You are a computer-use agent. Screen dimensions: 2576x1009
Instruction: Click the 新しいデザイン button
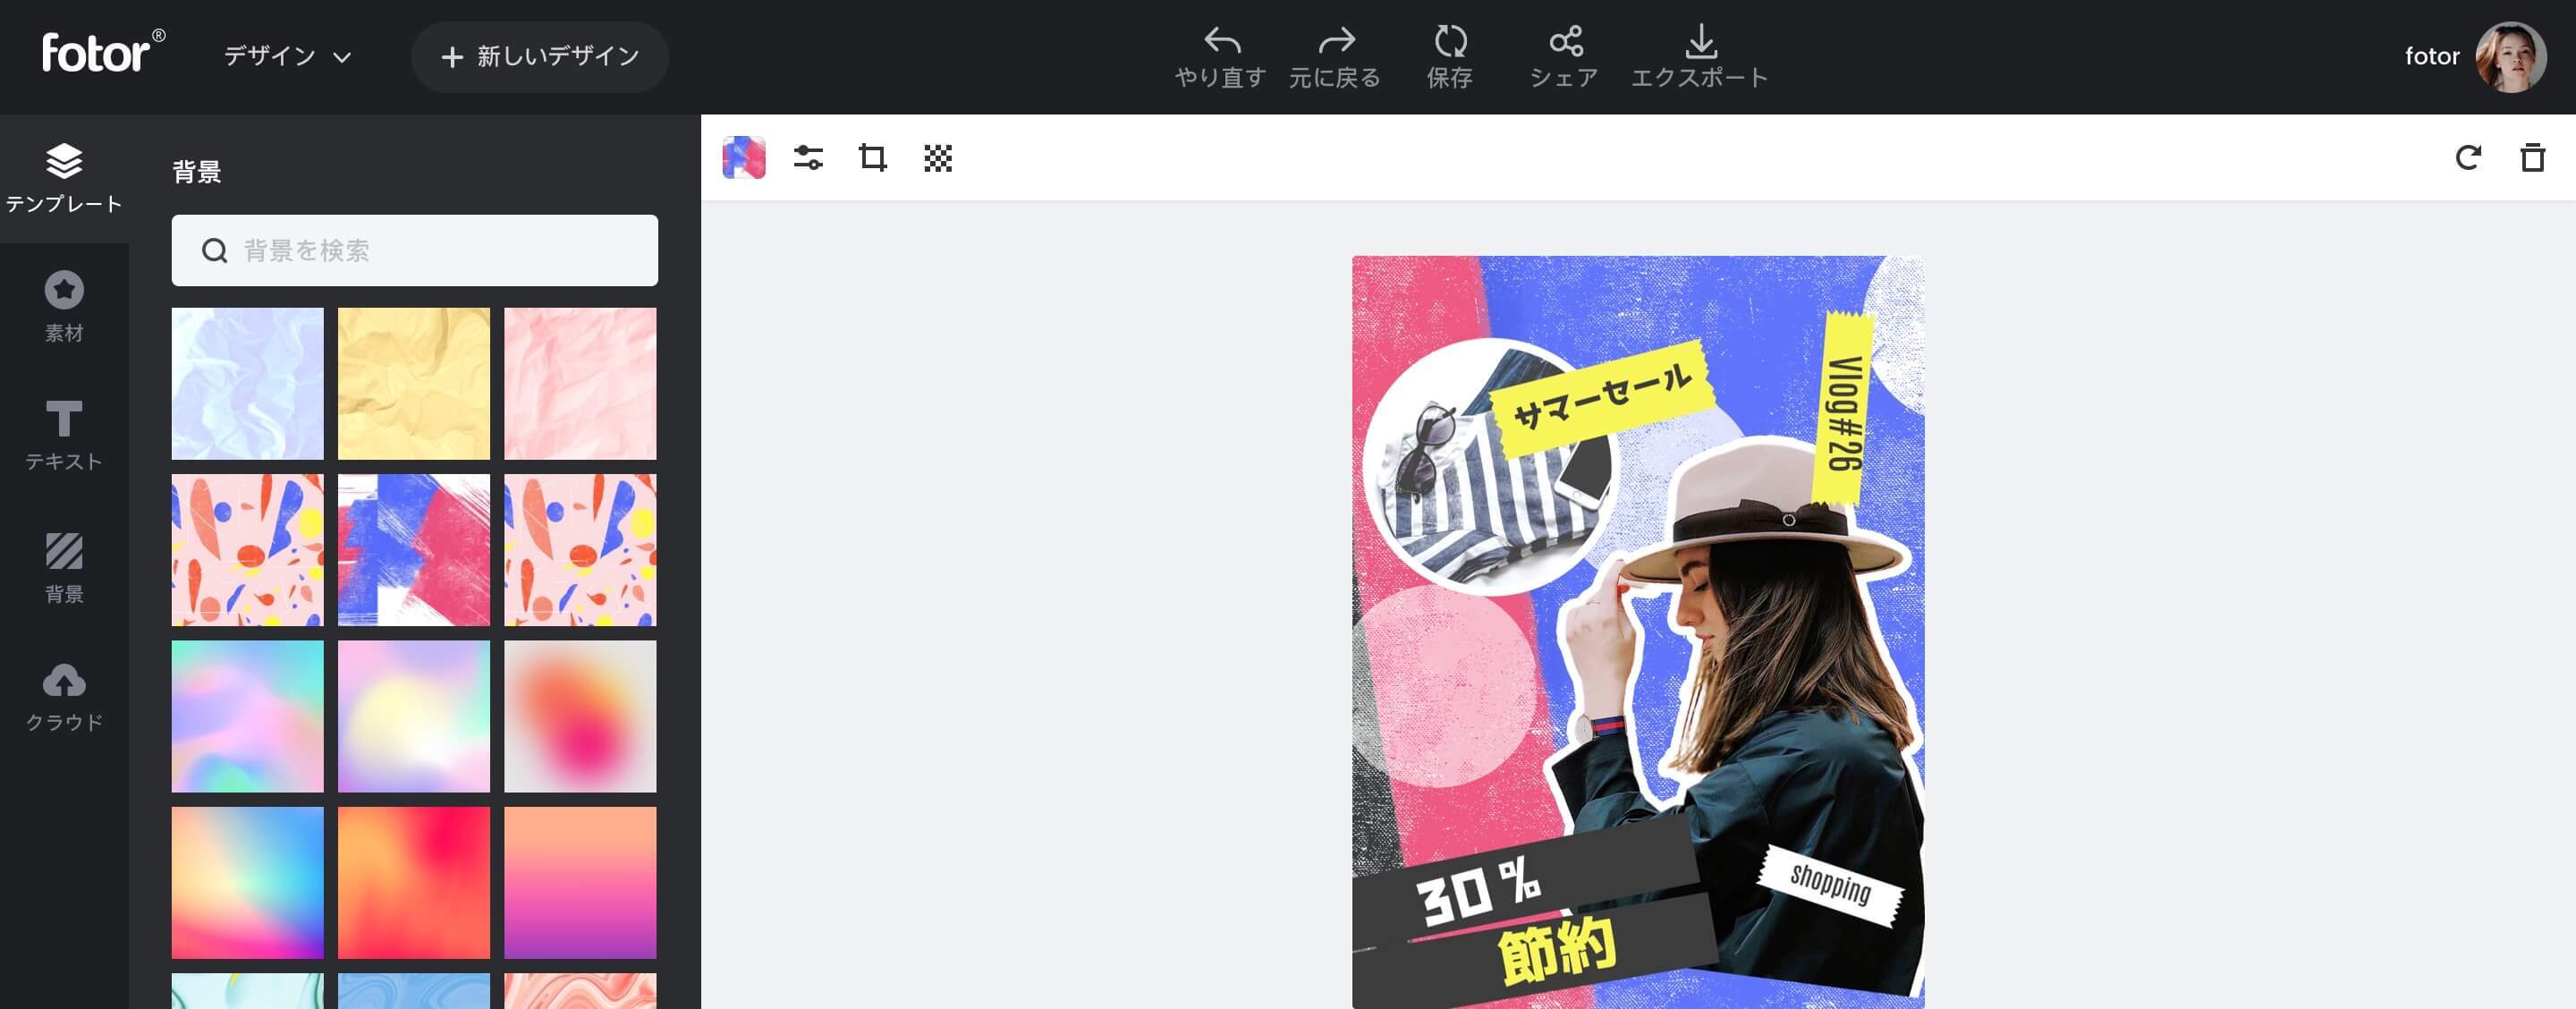pyautogui.click(x=540, y=57)
